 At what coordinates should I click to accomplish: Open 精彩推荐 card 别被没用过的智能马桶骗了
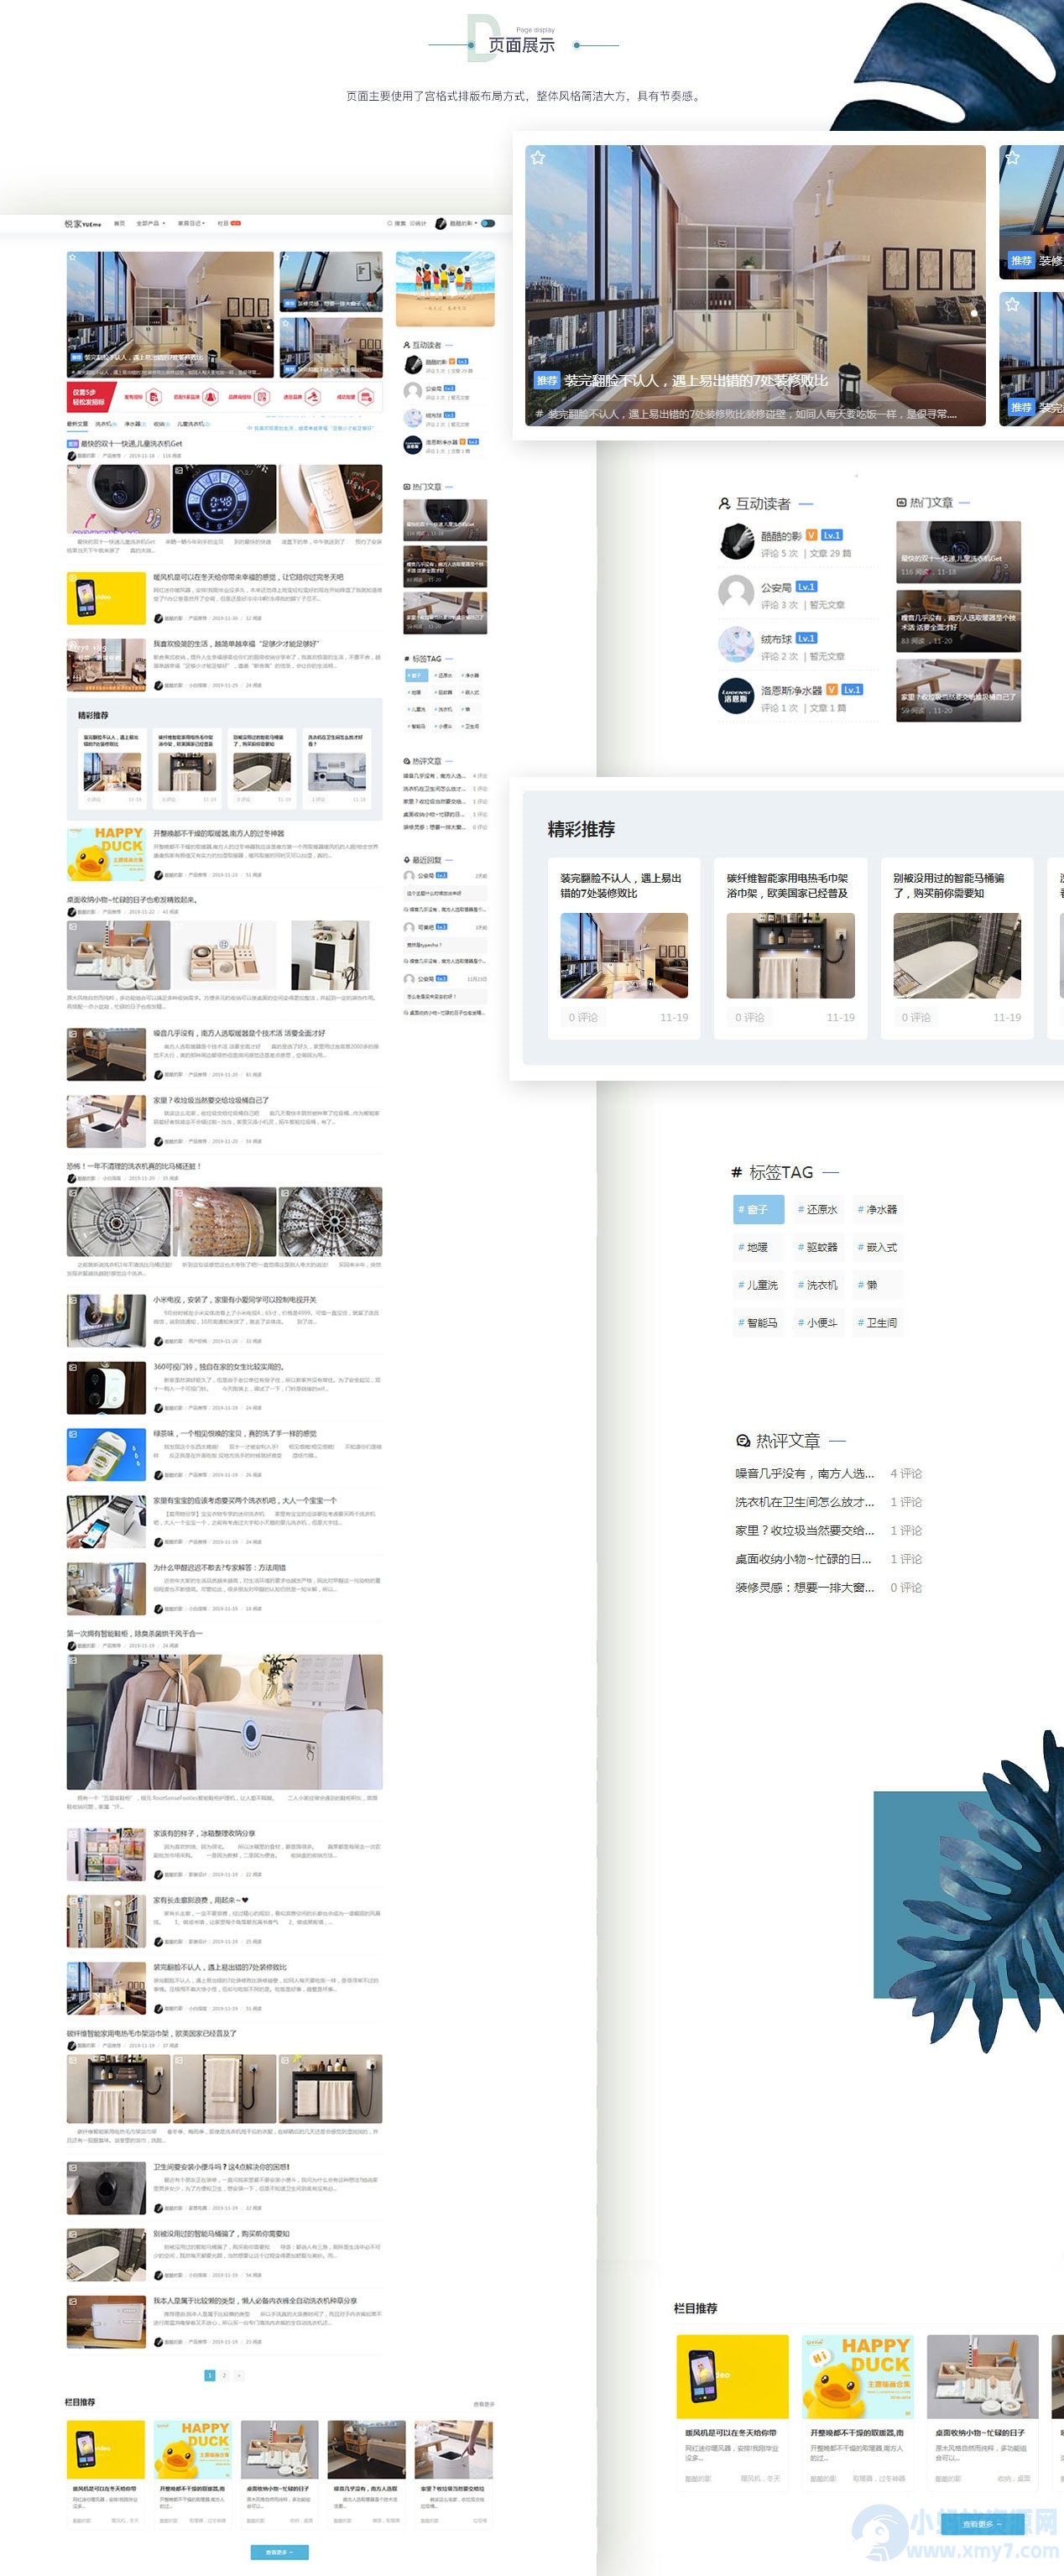pyautogui.click(x=957, y=948)
